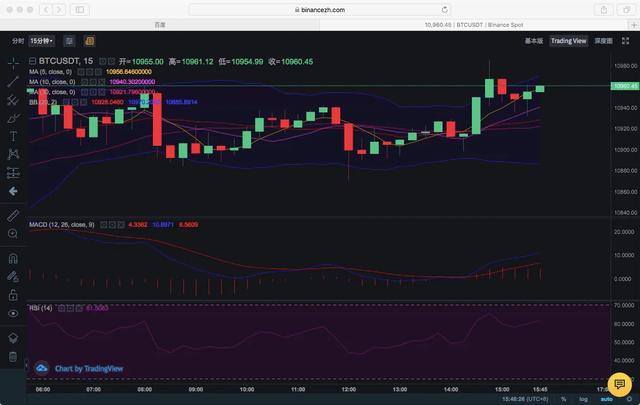Collapse the BTCUSDT legend

[x=32, y=61]
